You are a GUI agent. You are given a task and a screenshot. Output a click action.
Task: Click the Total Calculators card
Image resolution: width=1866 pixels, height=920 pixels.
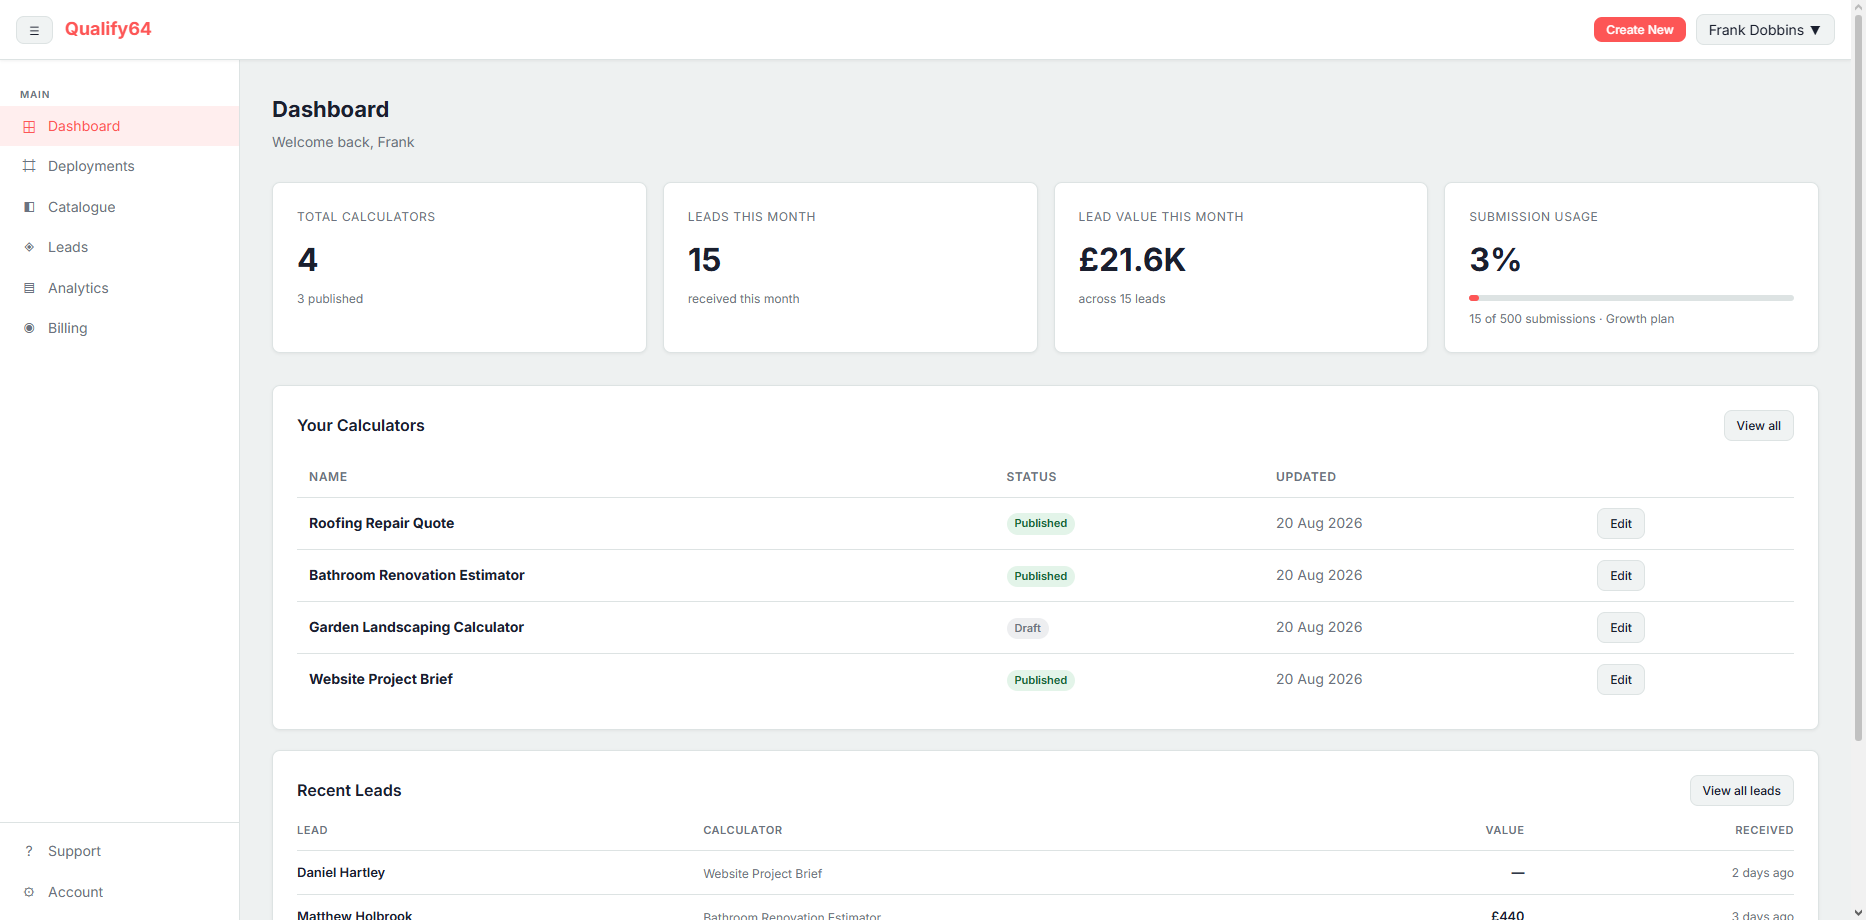(x=459, y=267)
